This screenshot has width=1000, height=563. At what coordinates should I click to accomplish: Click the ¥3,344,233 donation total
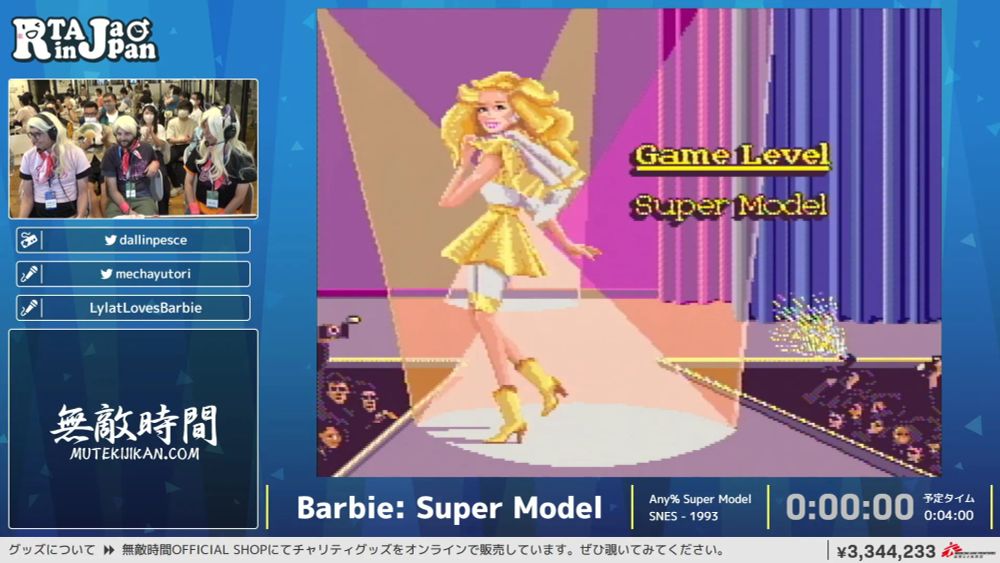pos(886,551)
